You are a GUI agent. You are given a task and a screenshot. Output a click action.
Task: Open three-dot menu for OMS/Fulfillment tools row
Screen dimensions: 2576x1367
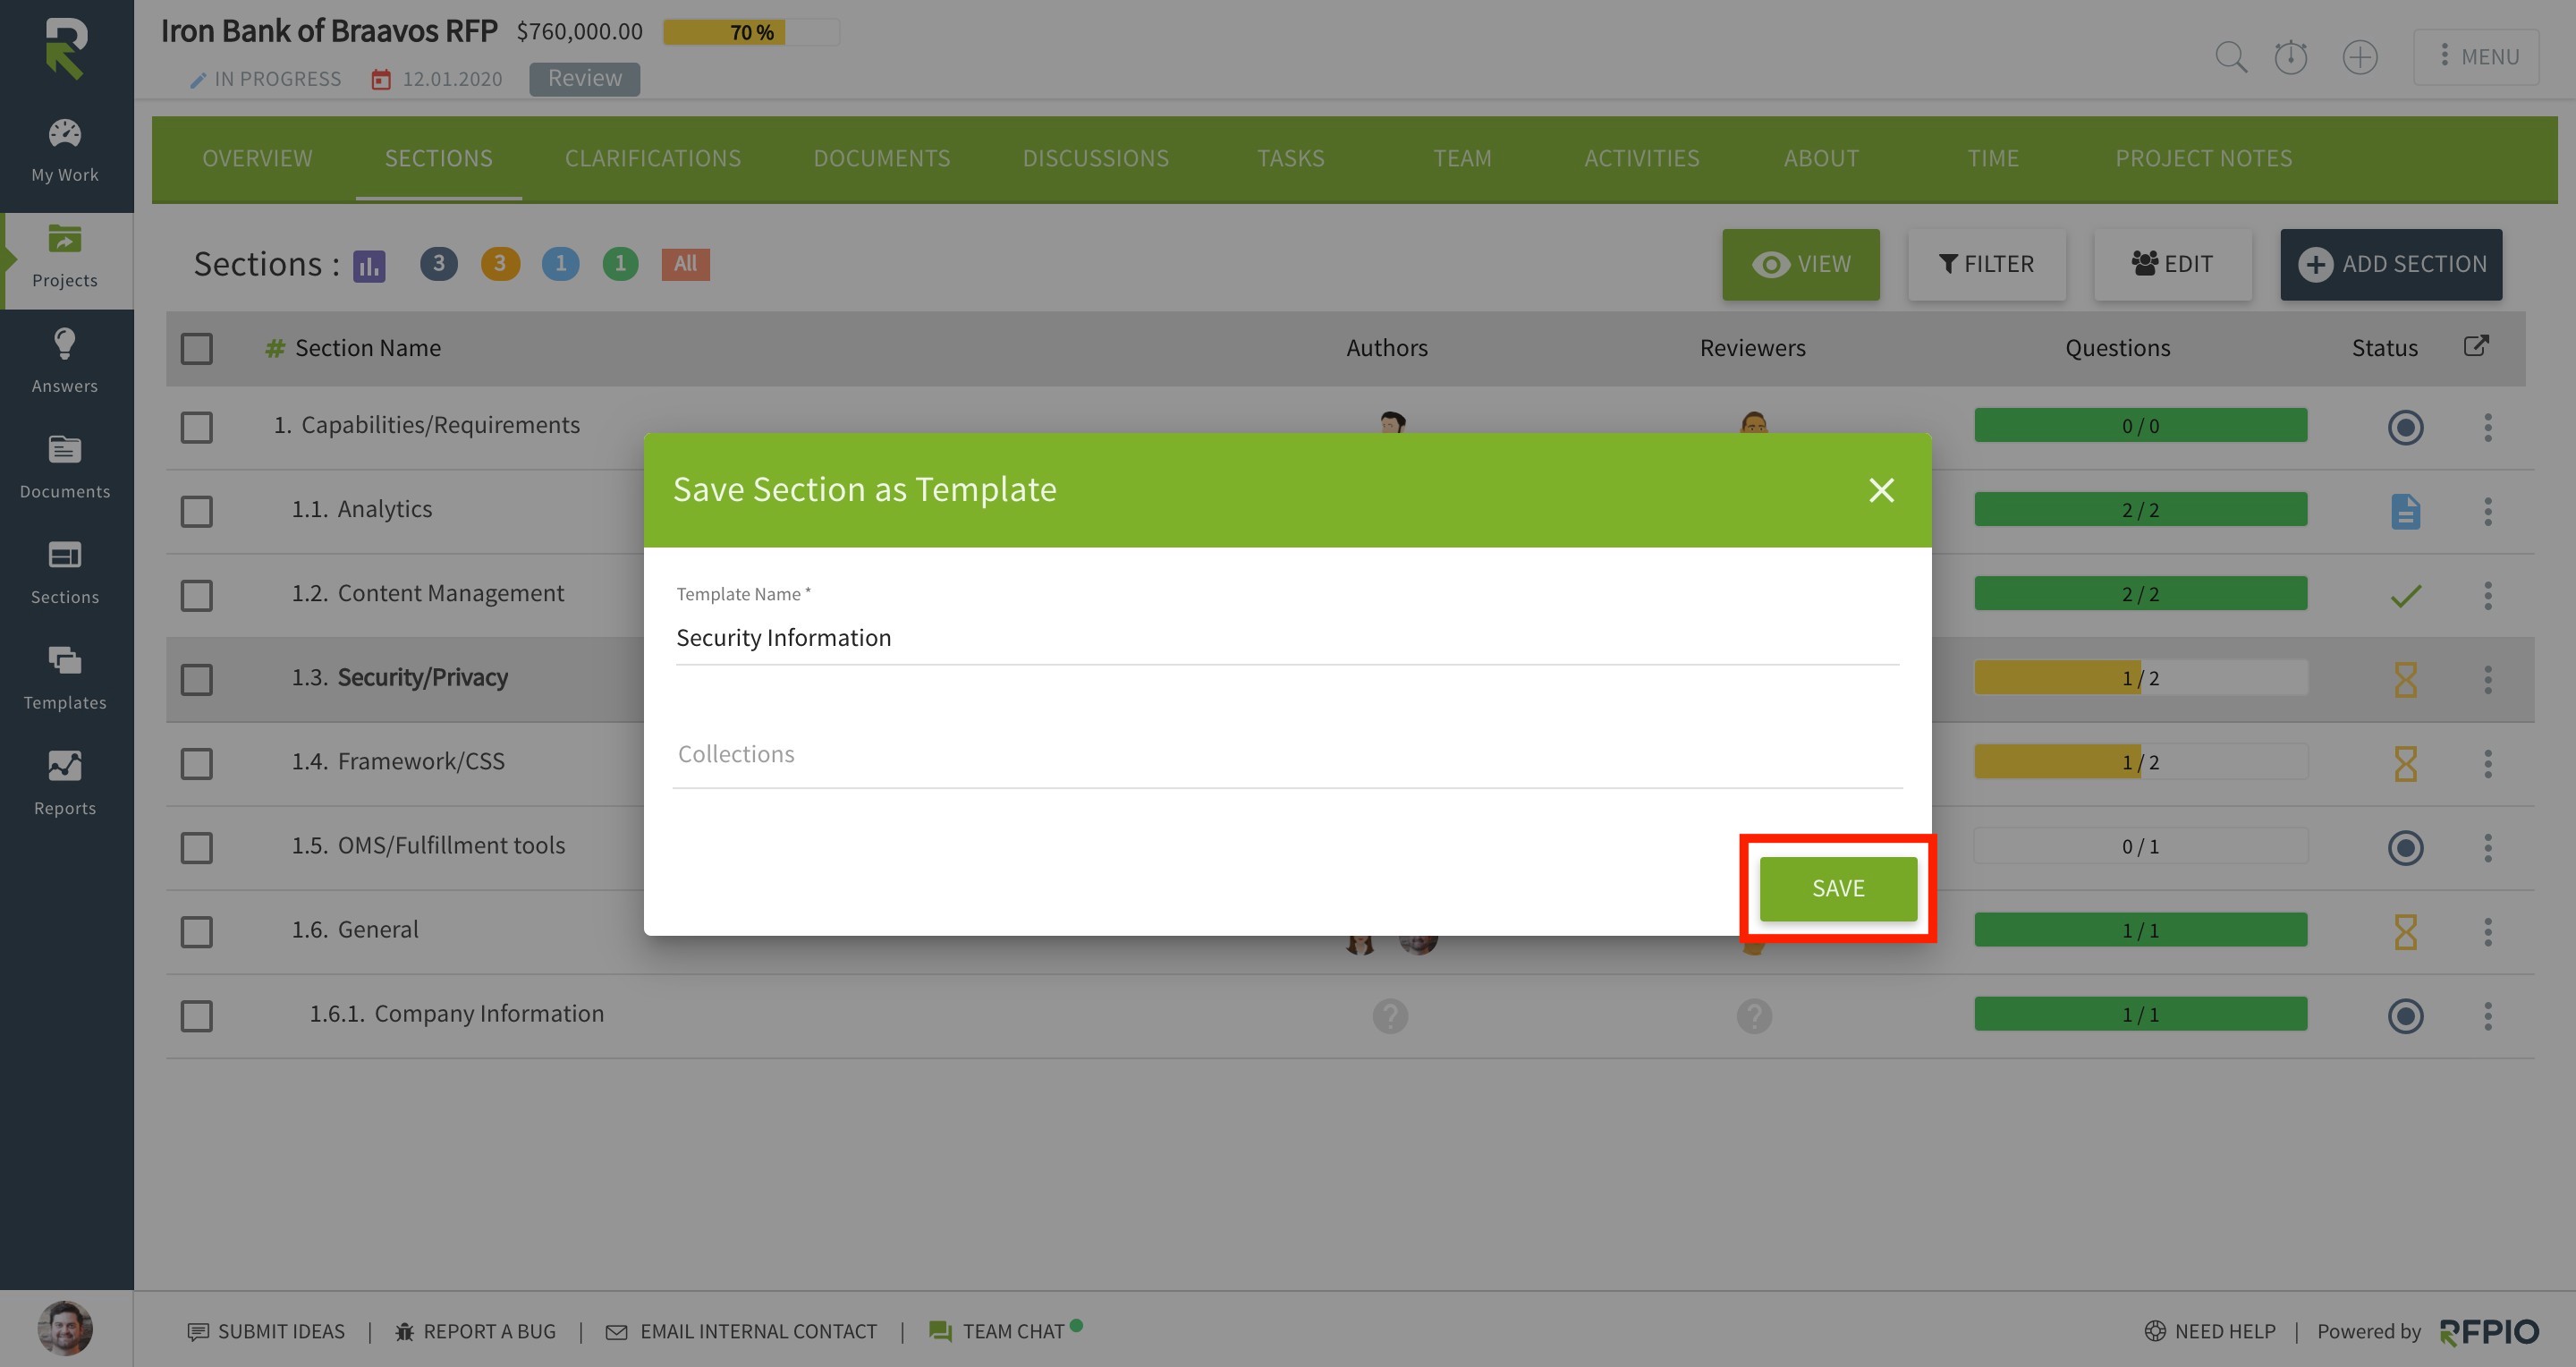tap(2488, 847)
